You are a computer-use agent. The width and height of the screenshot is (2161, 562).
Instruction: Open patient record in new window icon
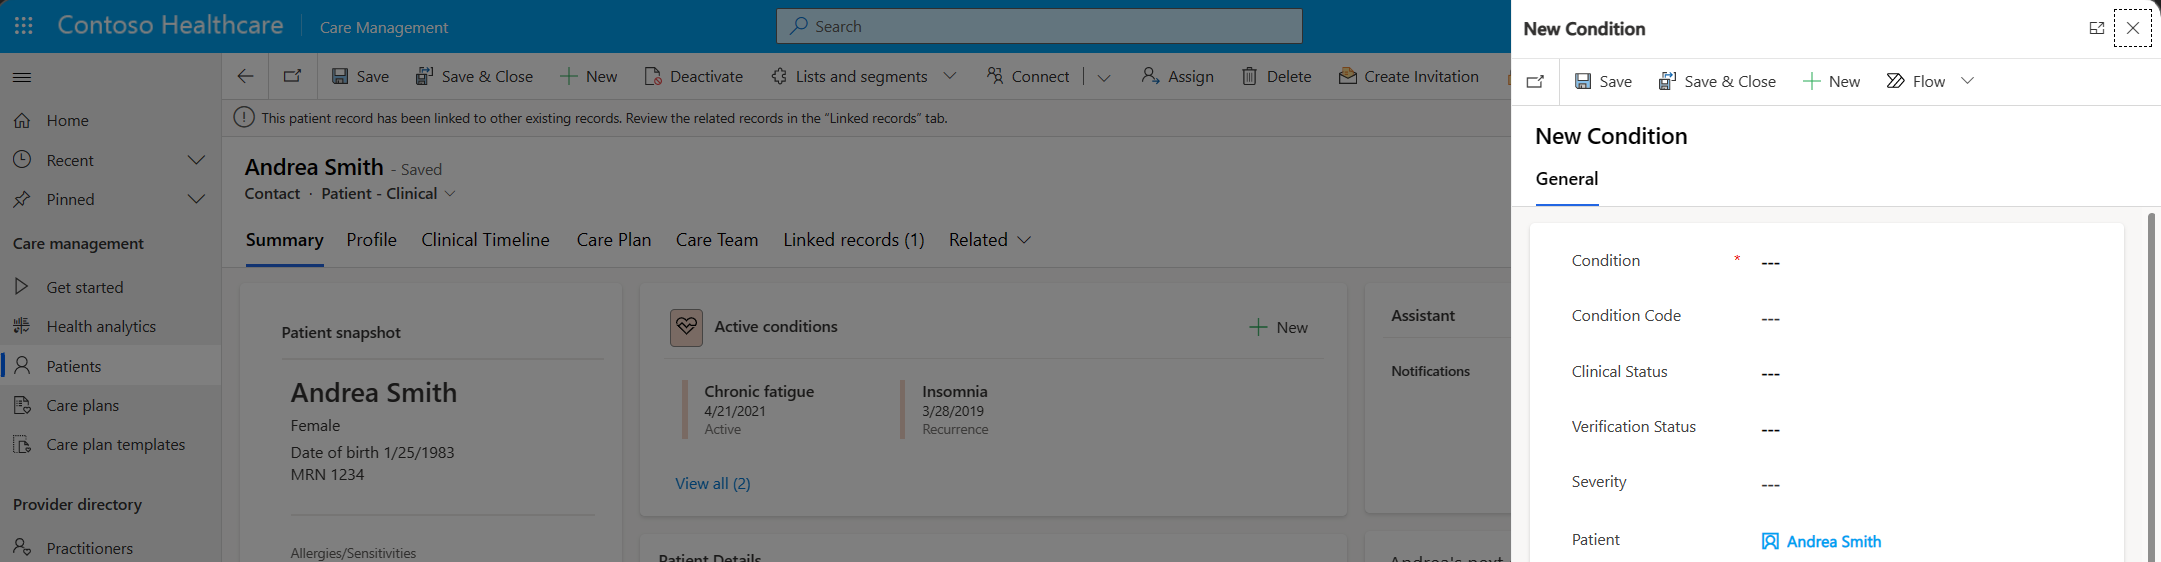(292, 76)
